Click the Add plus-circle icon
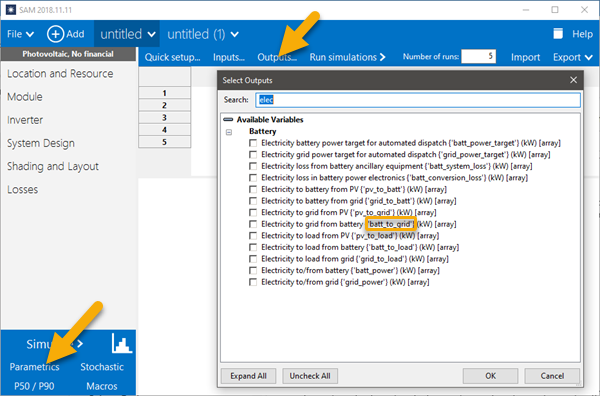 pyautogui.click(x=55, y=34)
